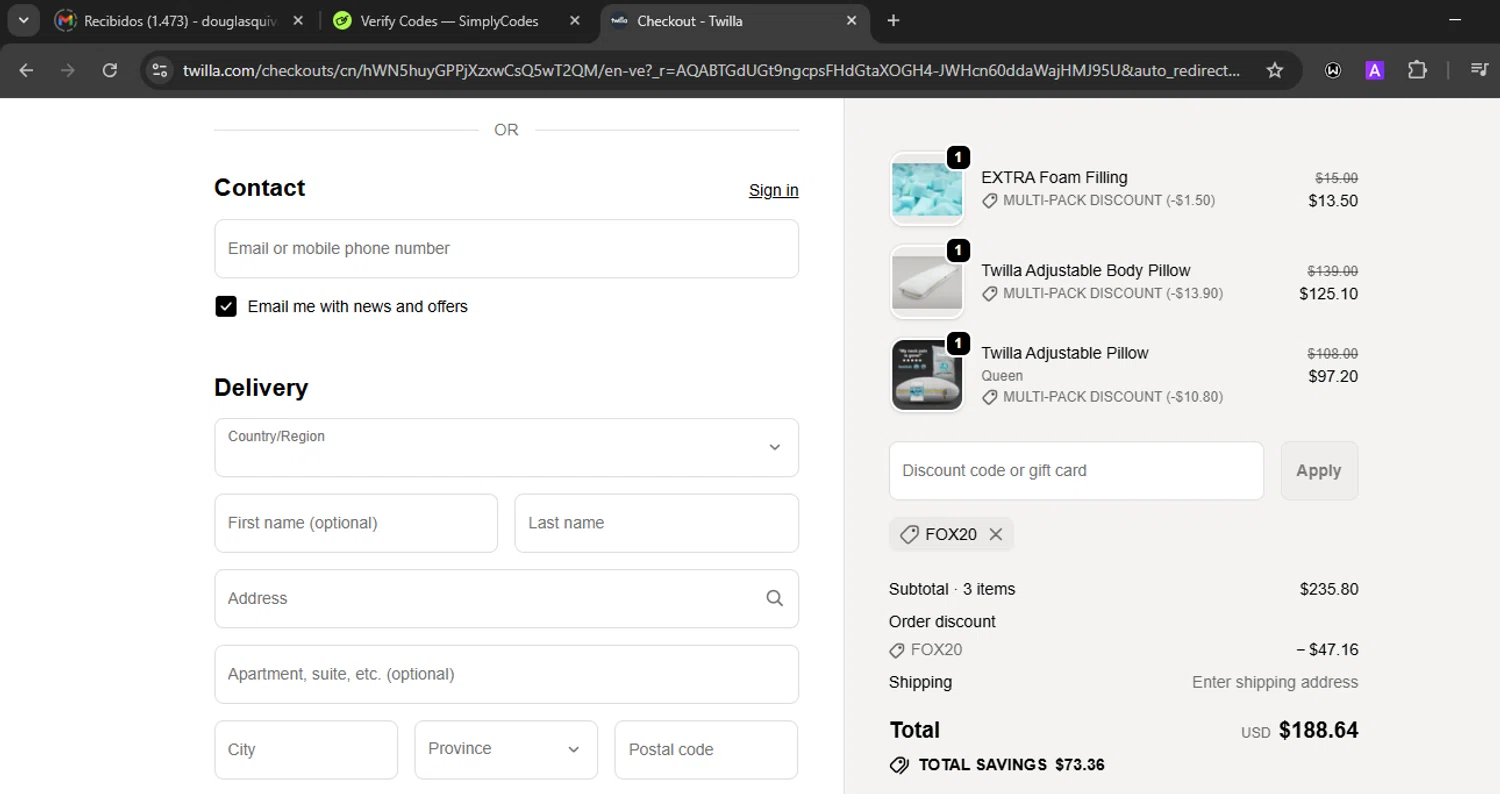Bookmark this page with the star icon
The width and height of the screenshot is (1500, 794).
pyautogui.click(x=1274, y=70)
